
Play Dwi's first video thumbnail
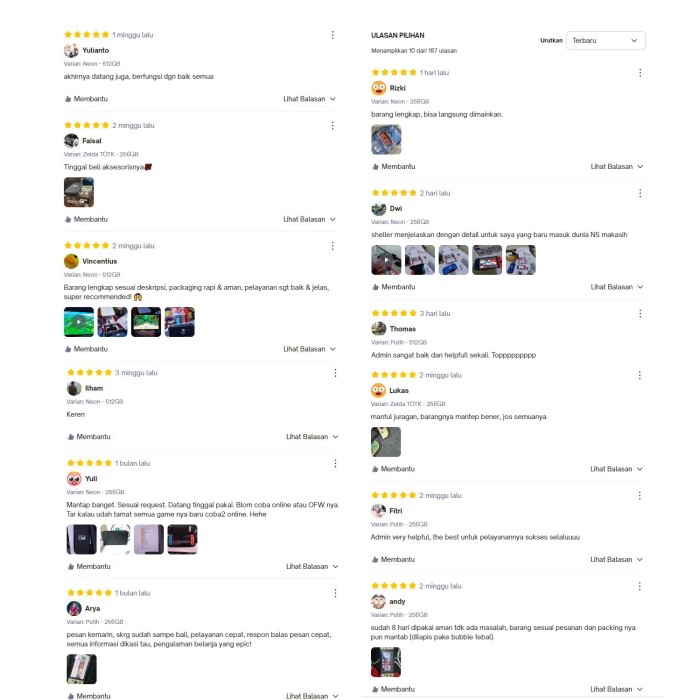[x=386, y=260]
